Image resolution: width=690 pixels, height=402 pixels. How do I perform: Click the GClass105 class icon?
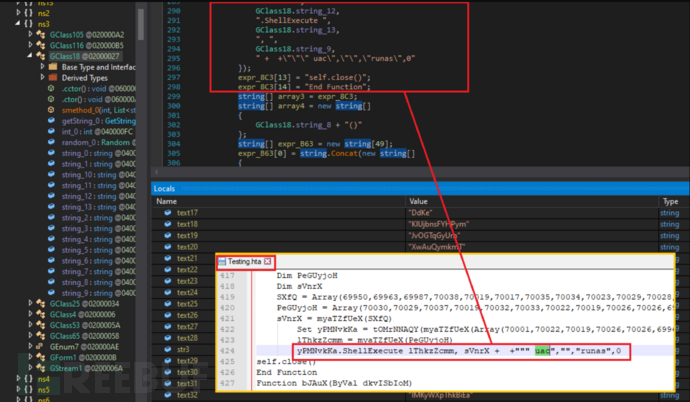pyautogui.click(x=41, y=34)
